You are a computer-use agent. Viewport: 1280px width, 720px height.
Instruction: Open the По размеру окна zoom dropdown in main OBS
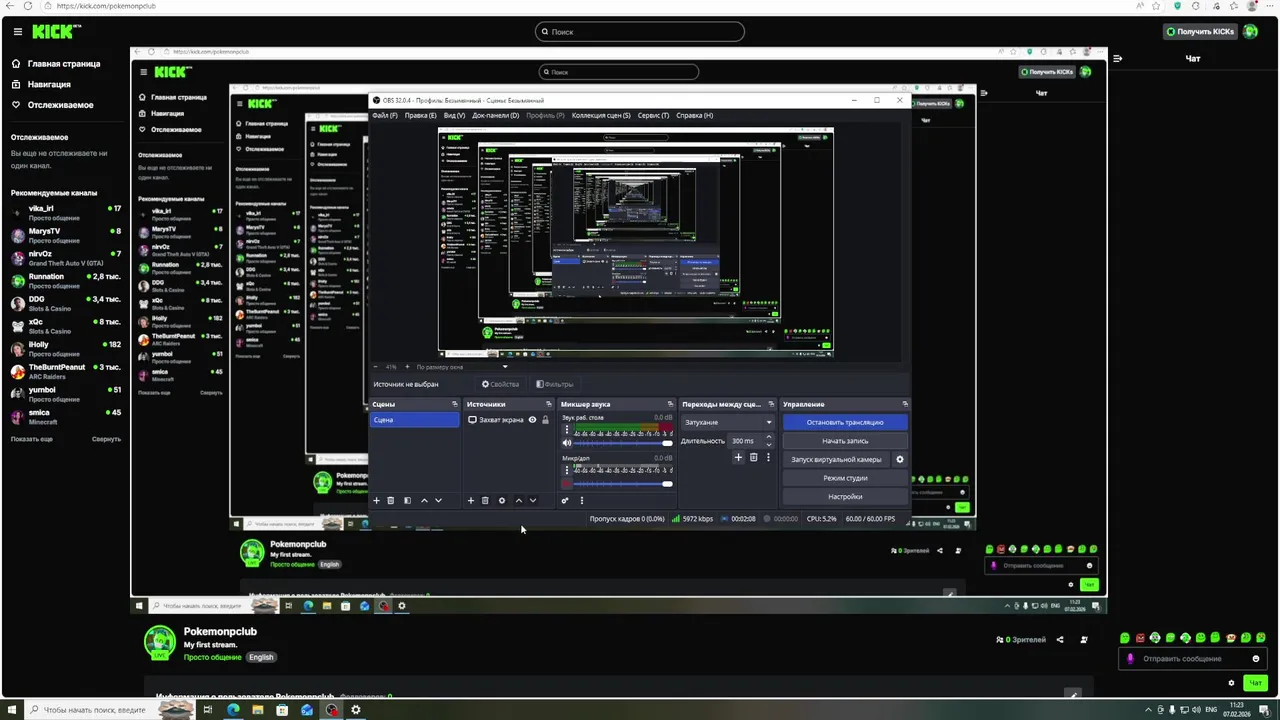click(x=461, y=367)
